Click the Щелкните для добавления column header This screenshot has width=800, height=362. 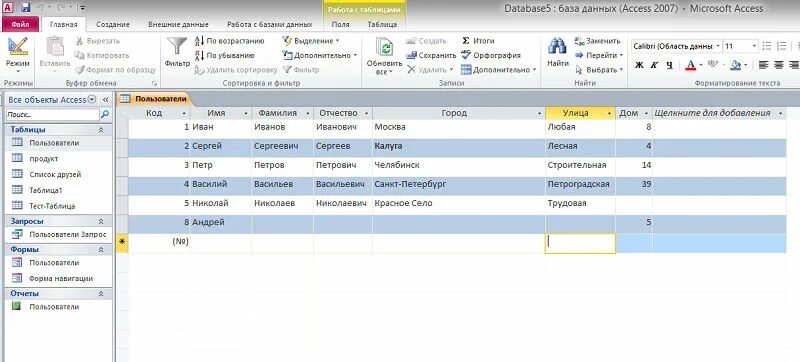[719, 113]
